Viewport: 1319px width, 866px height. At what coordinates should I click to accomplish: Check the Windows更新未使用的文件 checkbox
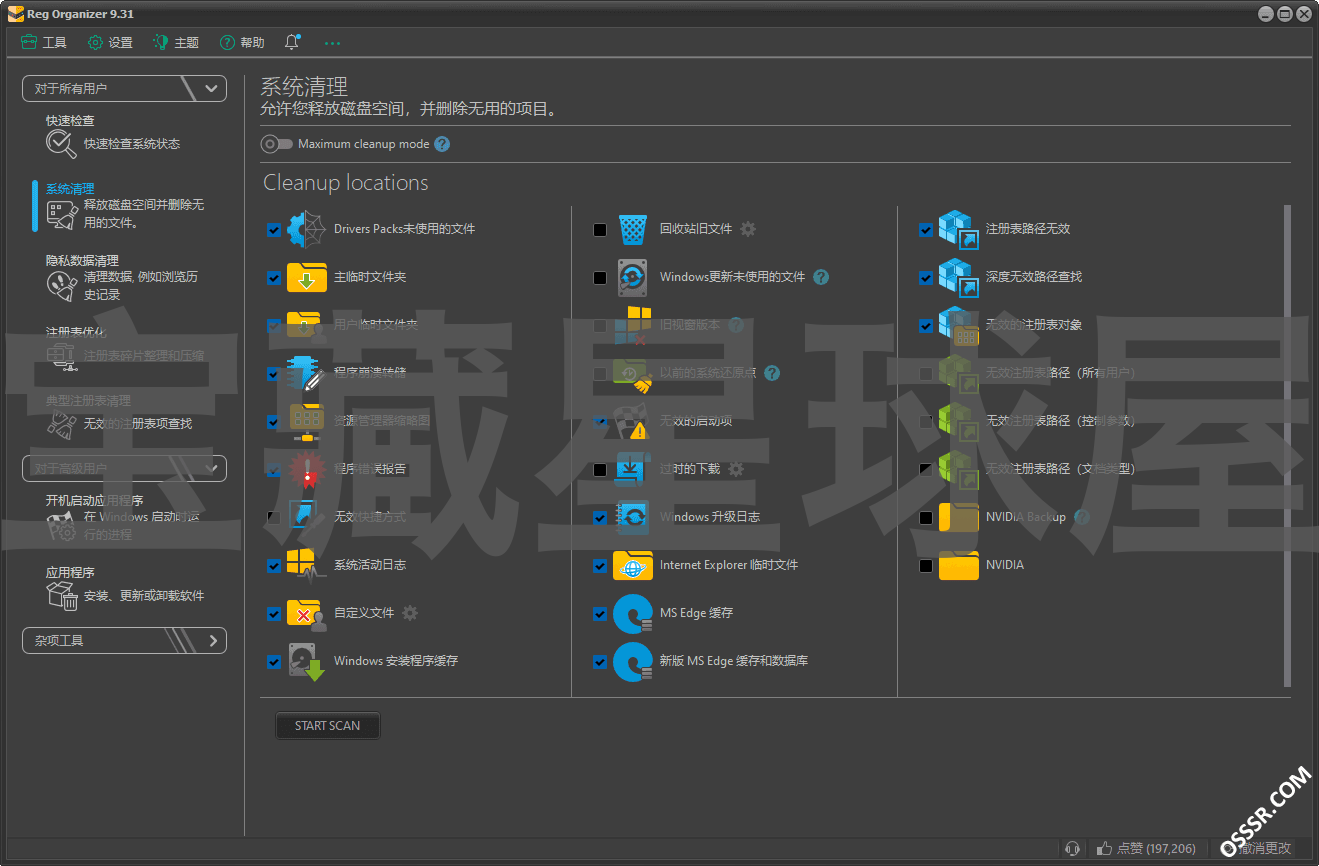tap(600, 278)
